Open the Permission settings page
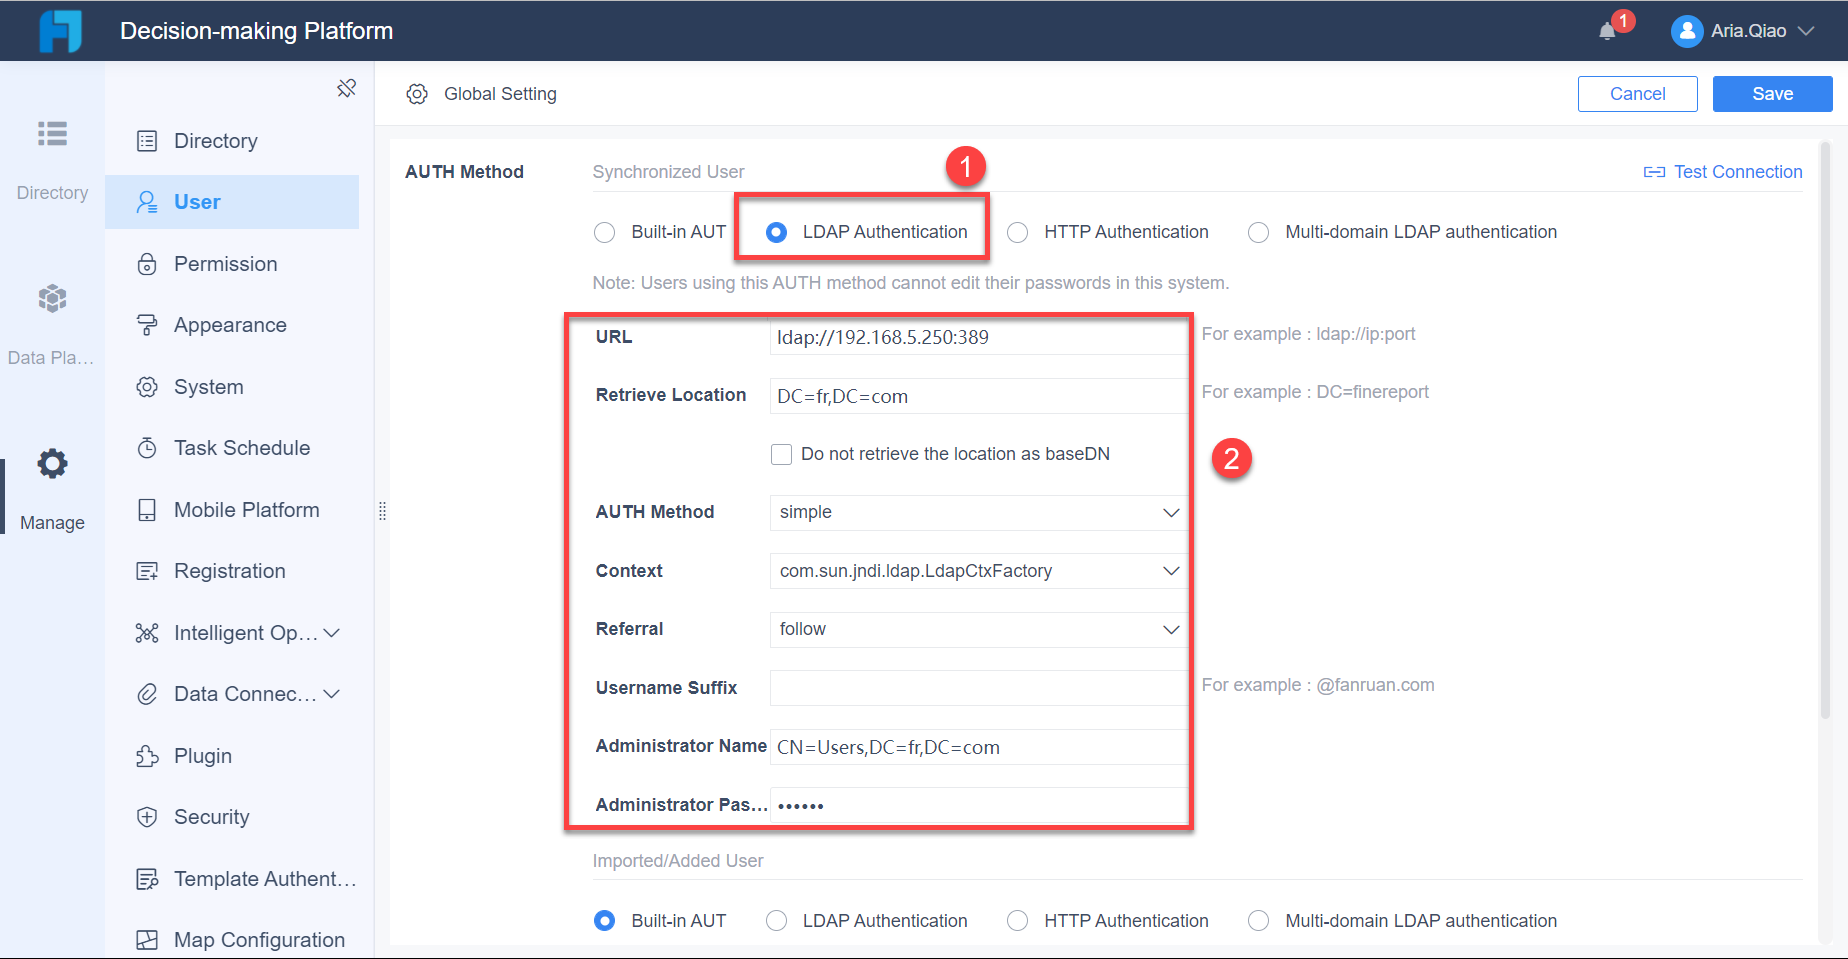Viewport: 1848px width, 959px height. coord(225,263)
